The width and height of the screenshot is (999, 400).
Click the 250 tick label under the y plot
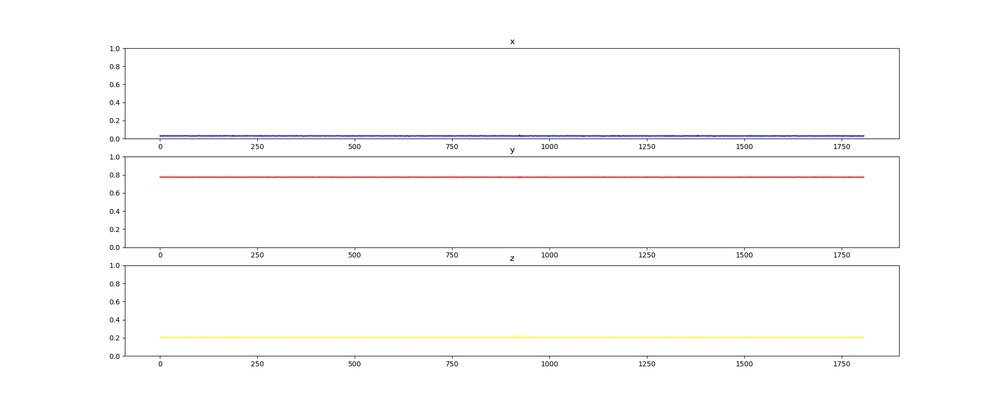(257, 255)
